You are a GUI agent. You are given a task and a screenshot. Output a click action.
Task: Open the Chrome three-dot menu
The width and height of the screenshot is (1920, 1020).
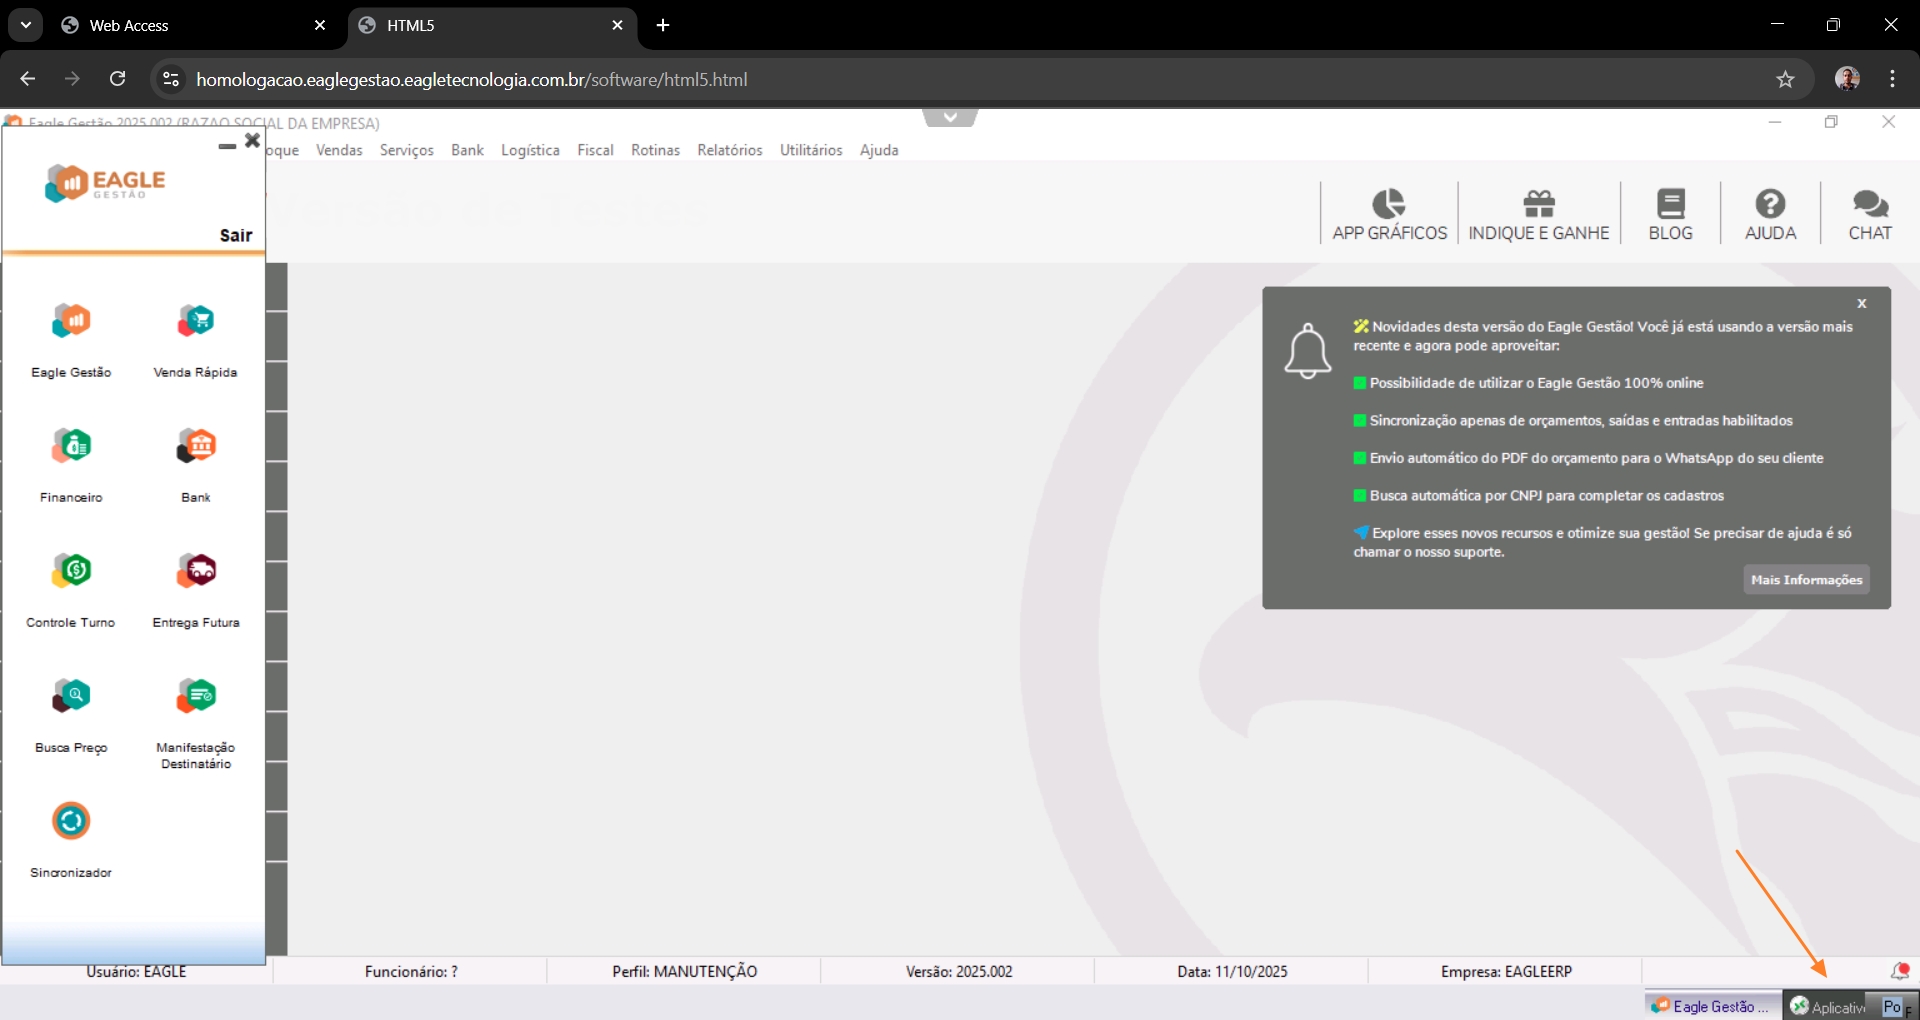pos(1893,79)
